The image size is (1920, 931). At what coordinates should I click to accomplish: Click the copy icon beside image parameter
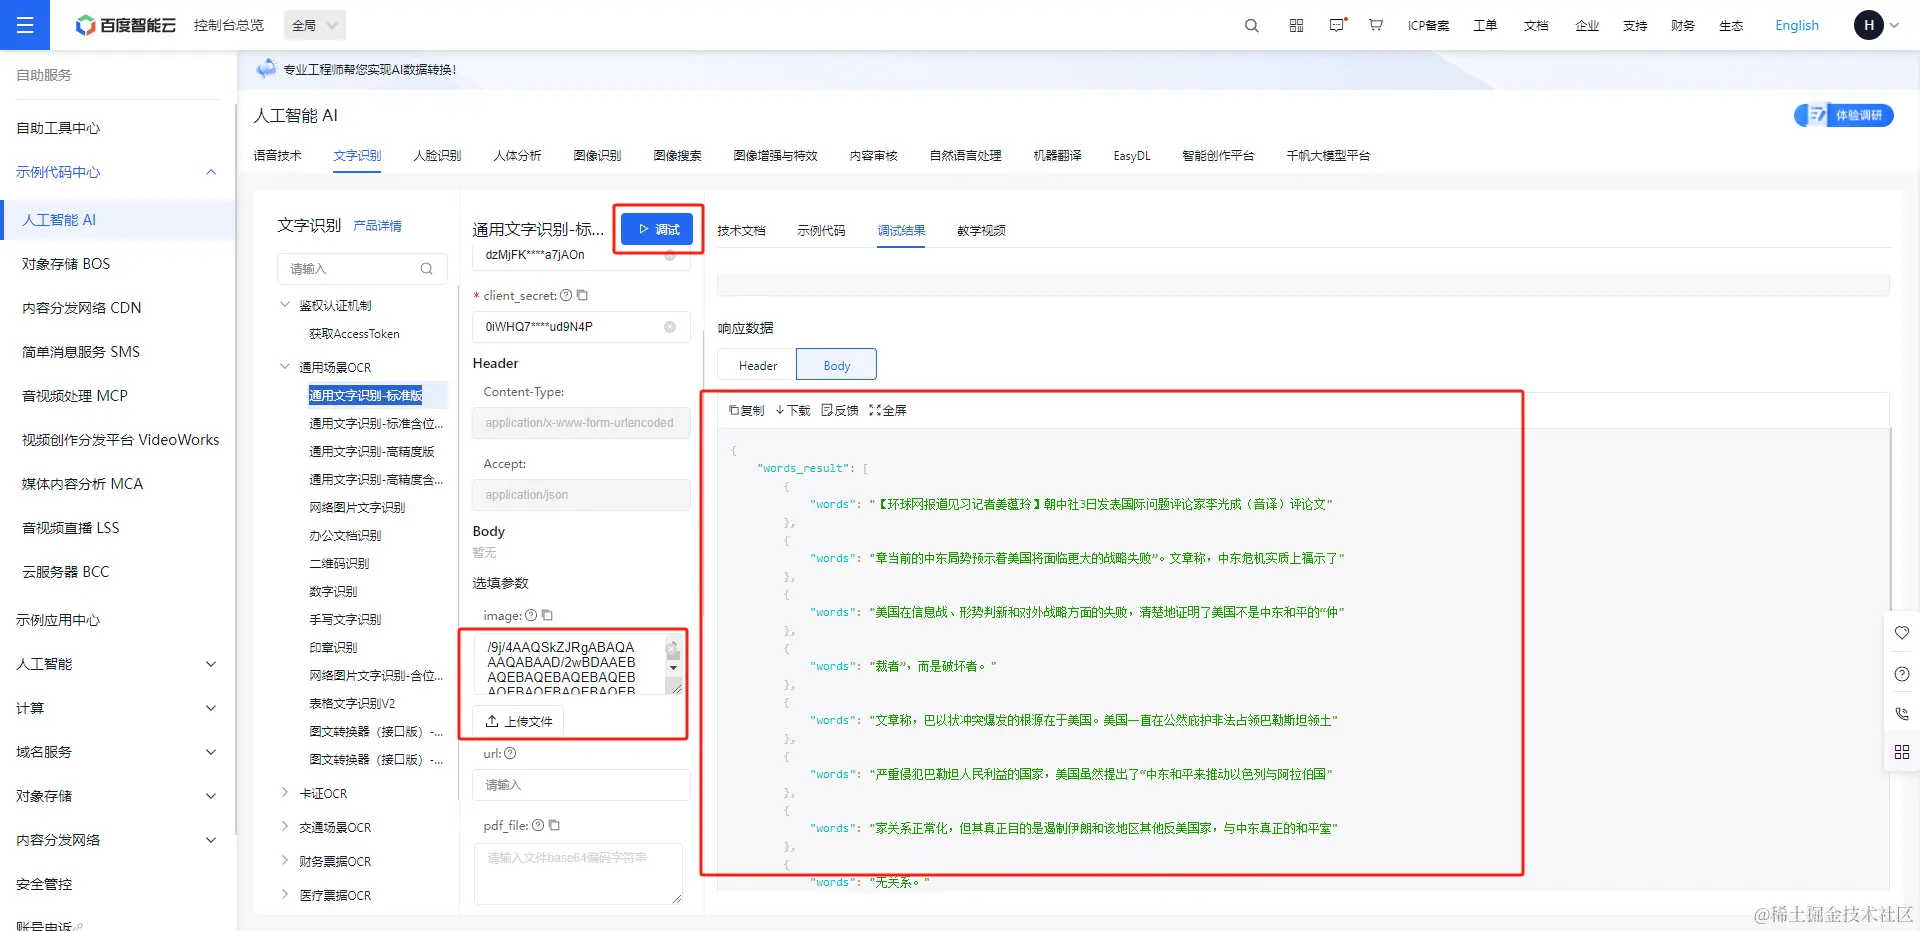pos(547,616)
